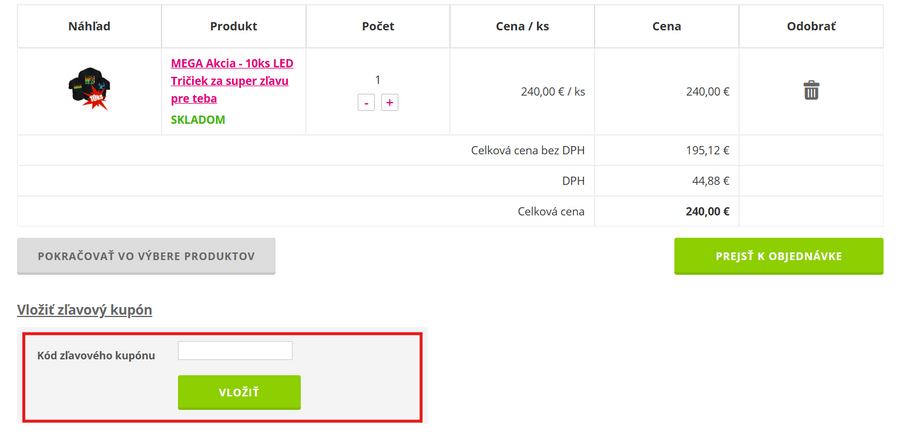Click the green Prejsť k objednávke button

(x=778, y=256)
